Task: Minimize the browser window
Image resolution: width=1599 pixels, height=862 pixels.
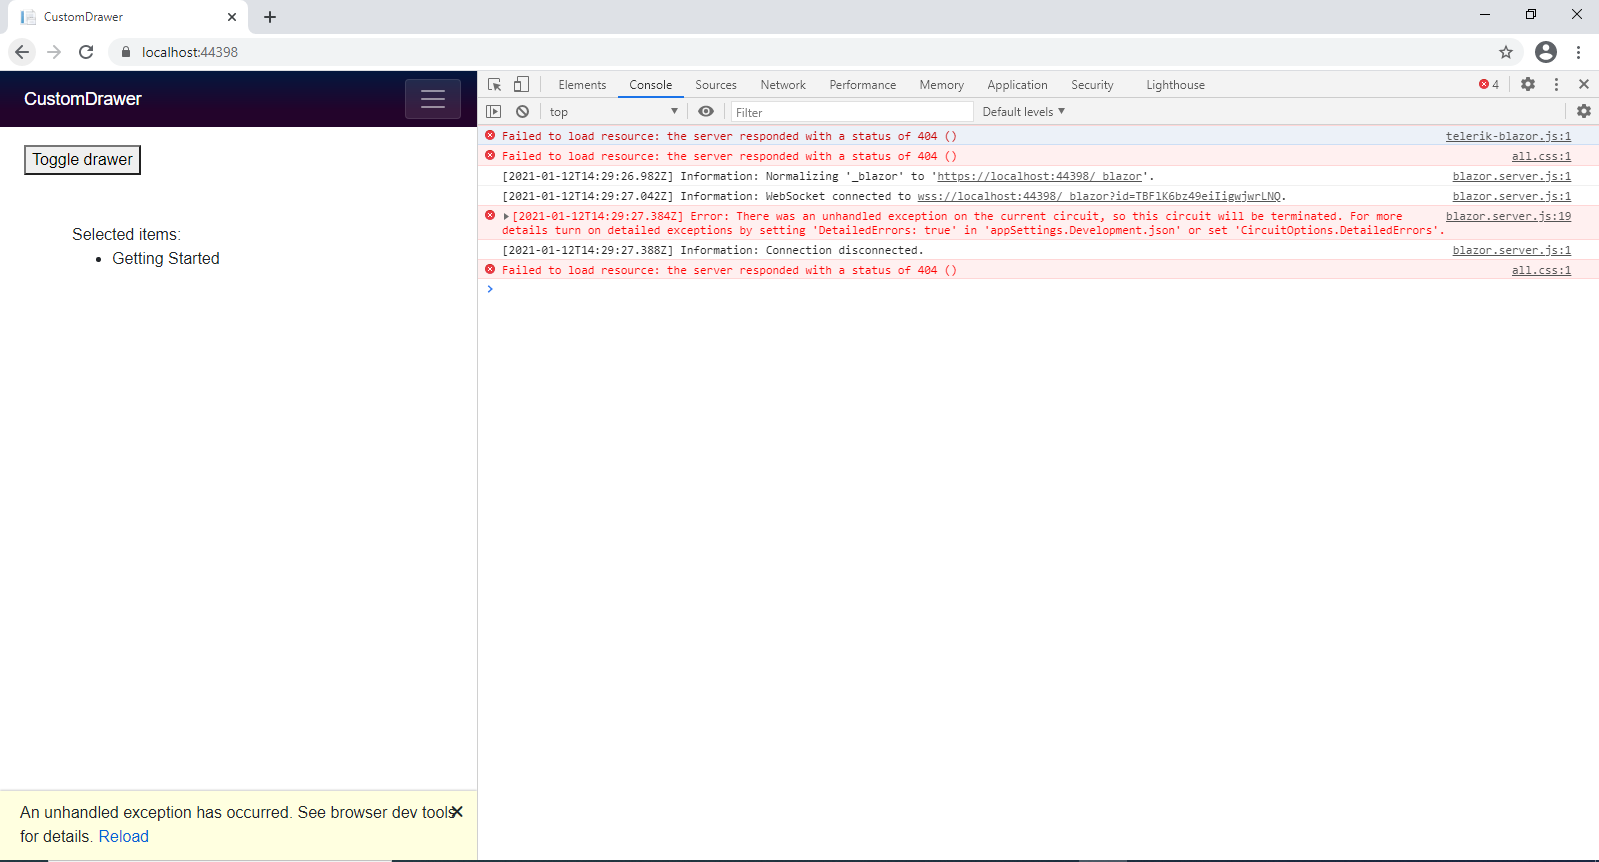Action: [x=1485, y=15]
